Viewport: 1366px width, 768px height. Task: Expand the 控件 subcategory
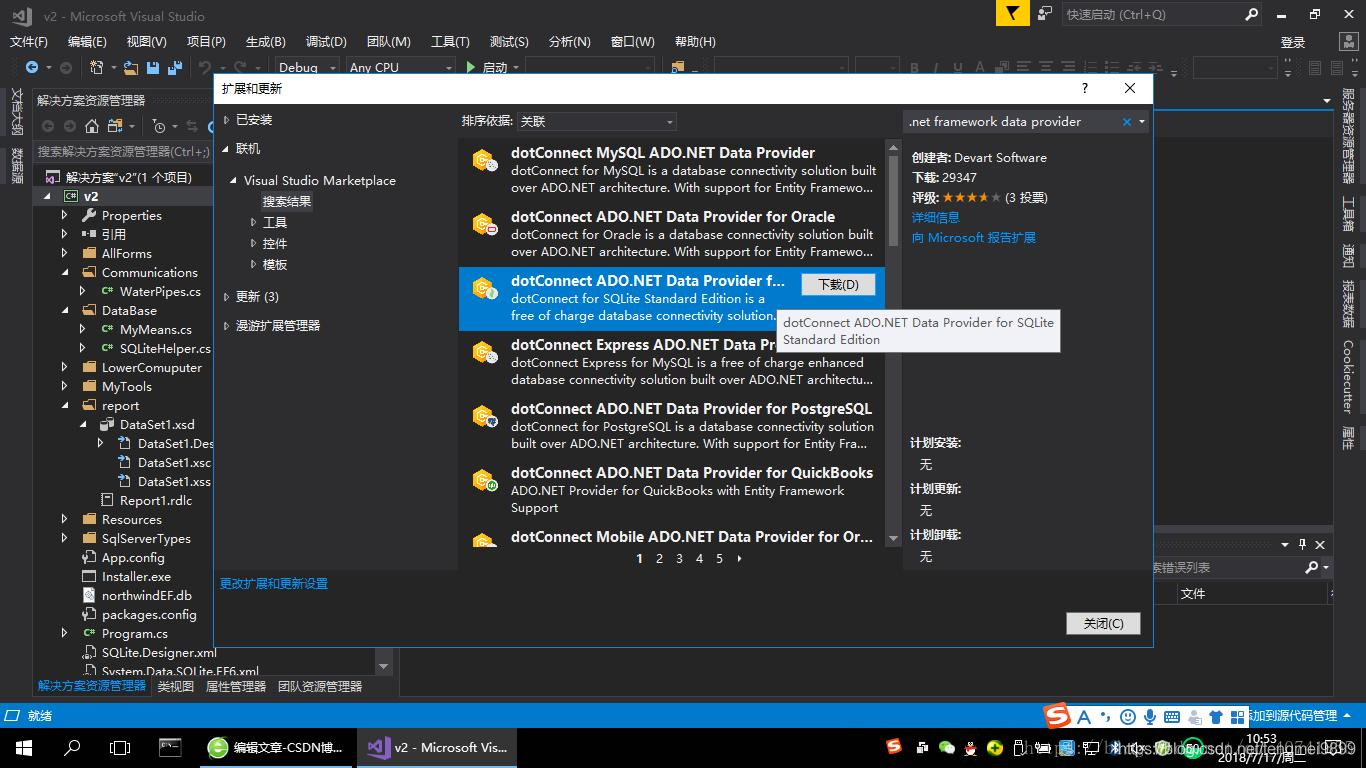pyautogui.click(x=254, y=243)
